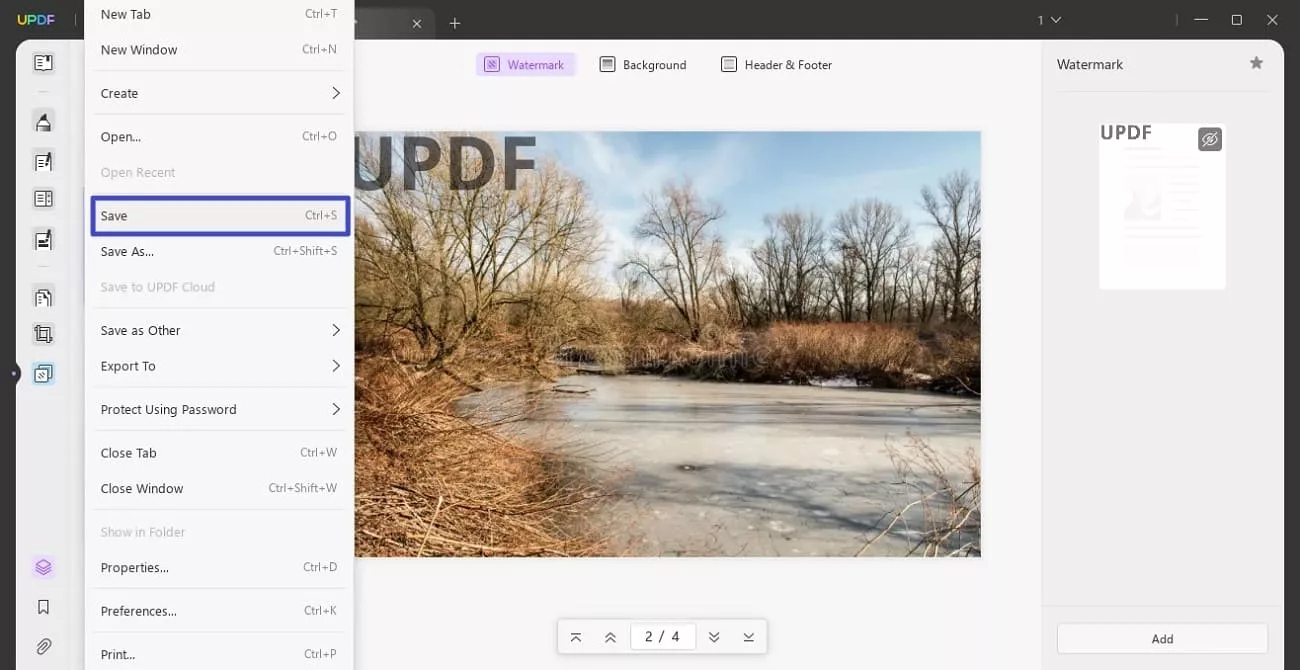The width and height of the screenshot is (1300, 670).
Task: Click Save in the file menu
Action: 219,216
